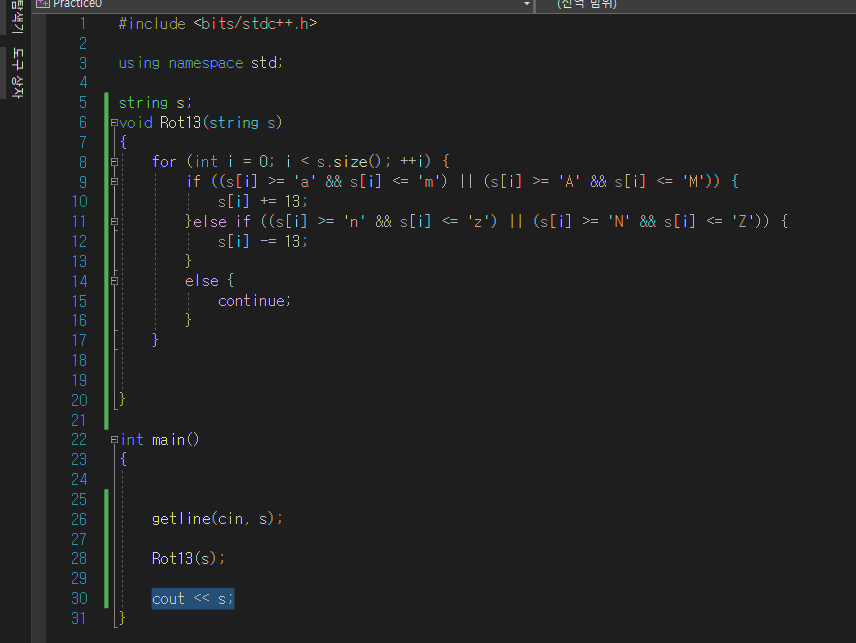Image resolution: width=856 pixels, height=643 pixels.
Task: Click the using namespace std; line
Action: coord(200,63)
